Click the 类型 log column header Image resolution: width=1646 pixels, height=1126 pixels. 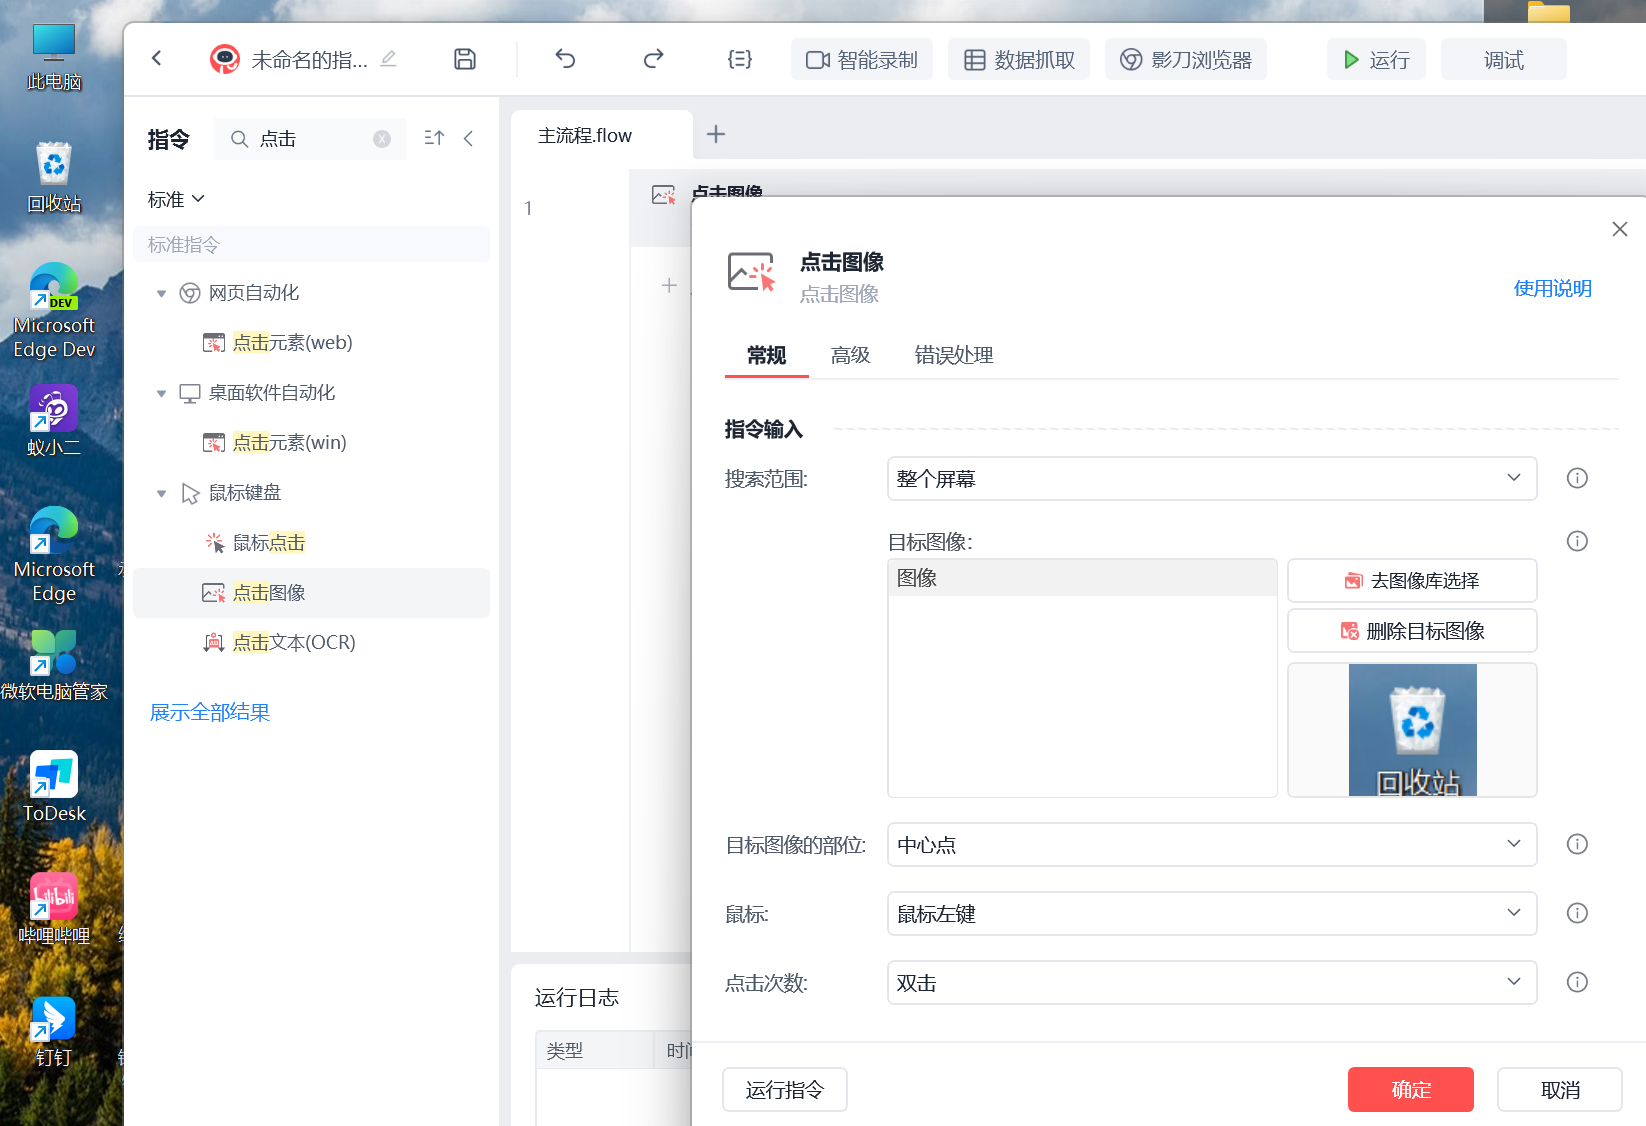[x=594, y=1050]
